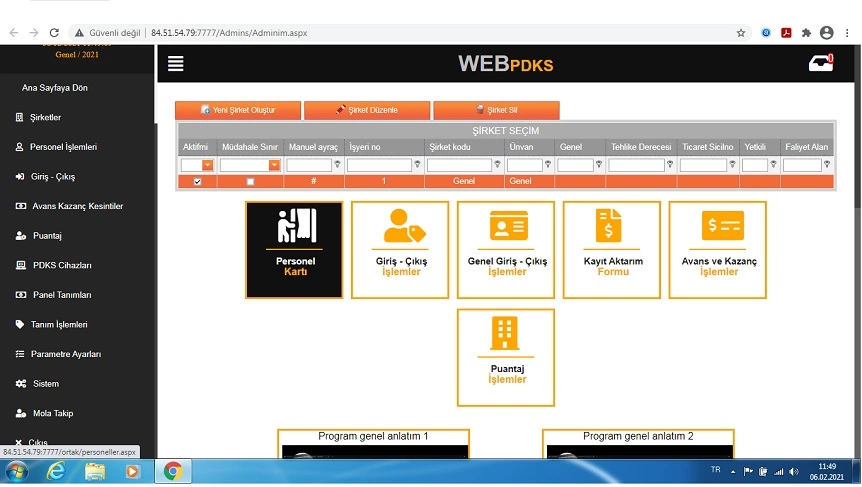Open the Müdahale Sınır filter dropdown

click(274, 165)
